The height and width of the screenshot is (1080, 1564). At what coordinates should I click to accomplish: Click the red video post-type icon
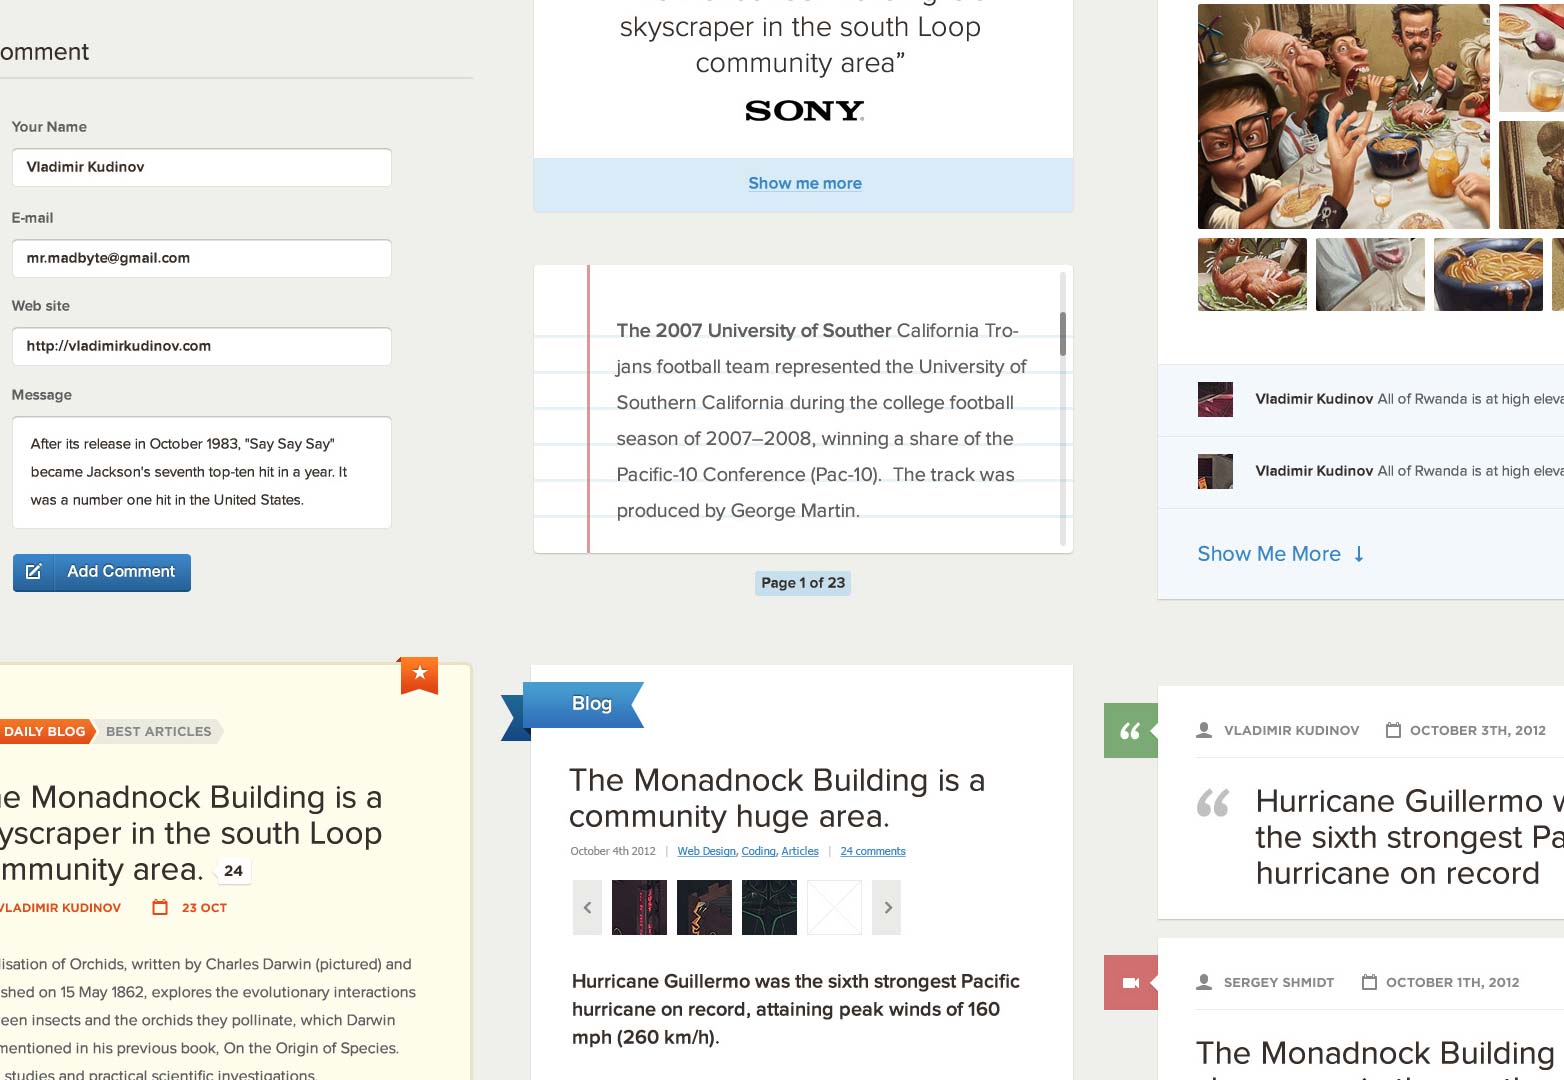click(x=1131, y=983)
